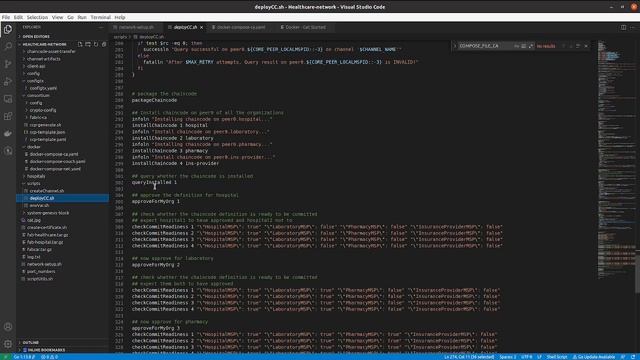Toggle Match Case in find widget
The image size is (640, 360).
tap(517, 46)
